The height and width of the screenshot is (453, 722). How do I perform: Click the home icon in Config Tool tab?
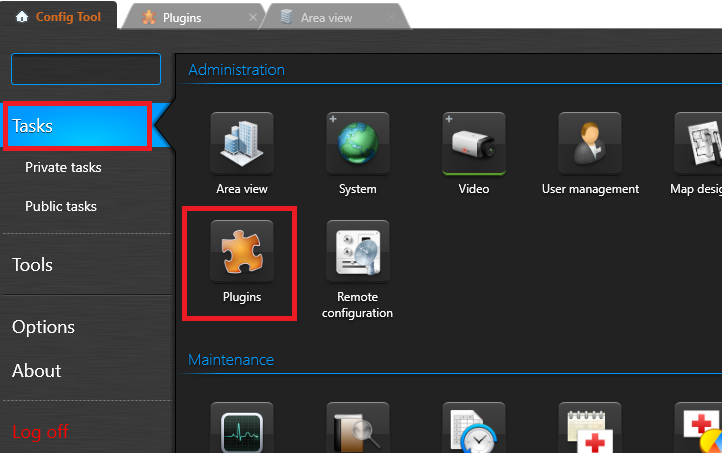[22, 17]
